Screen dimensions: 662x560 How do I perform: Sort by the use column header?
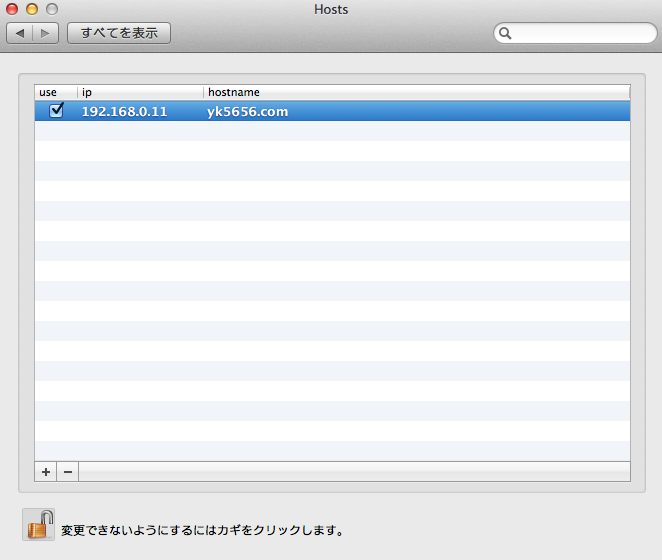[56, 92]
